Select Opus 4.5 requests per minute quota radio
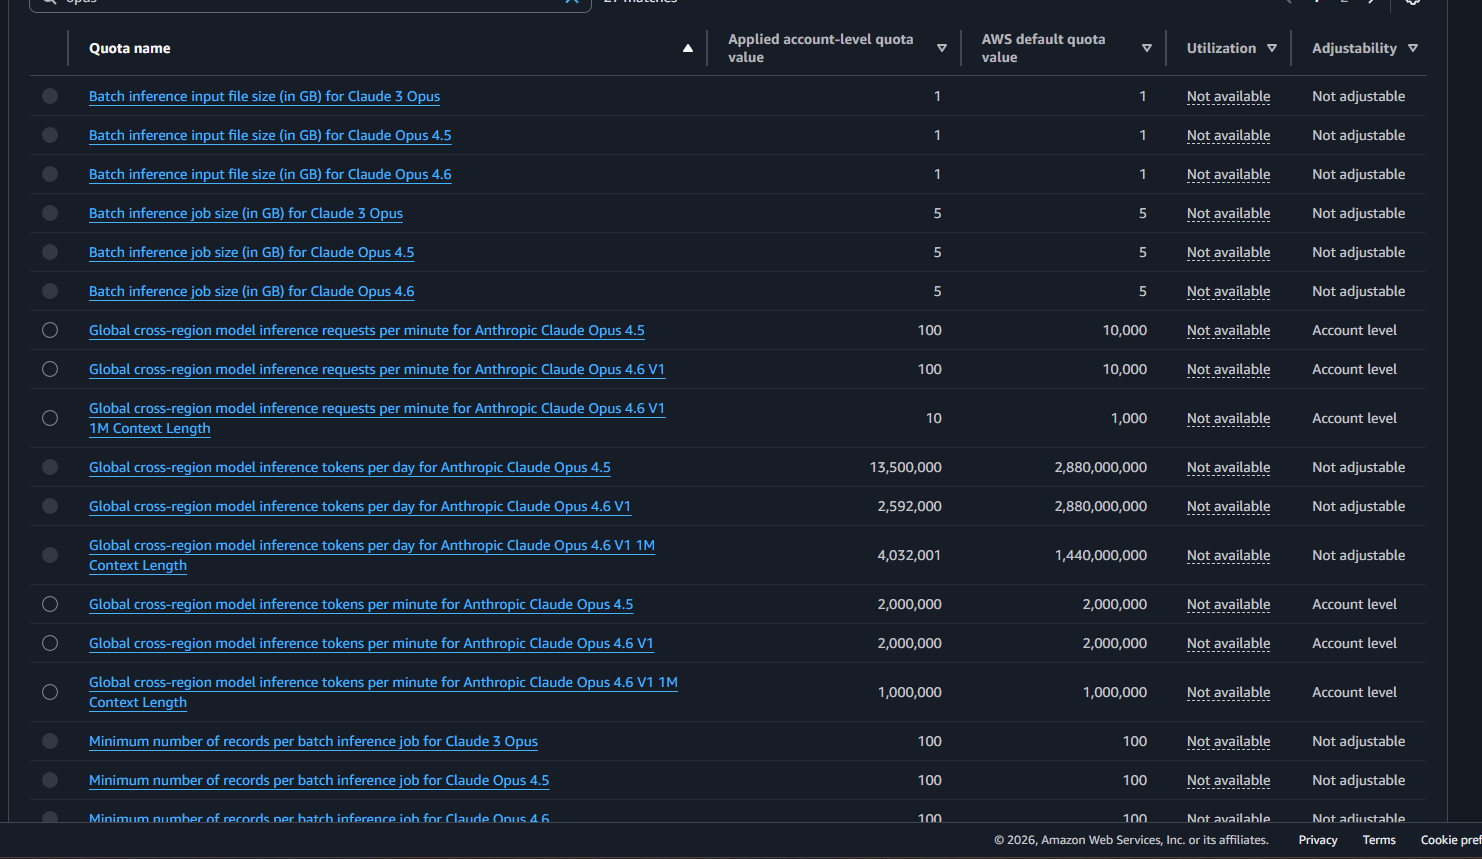The width and height of the screenshot is (1482, 859). point(50,330)
